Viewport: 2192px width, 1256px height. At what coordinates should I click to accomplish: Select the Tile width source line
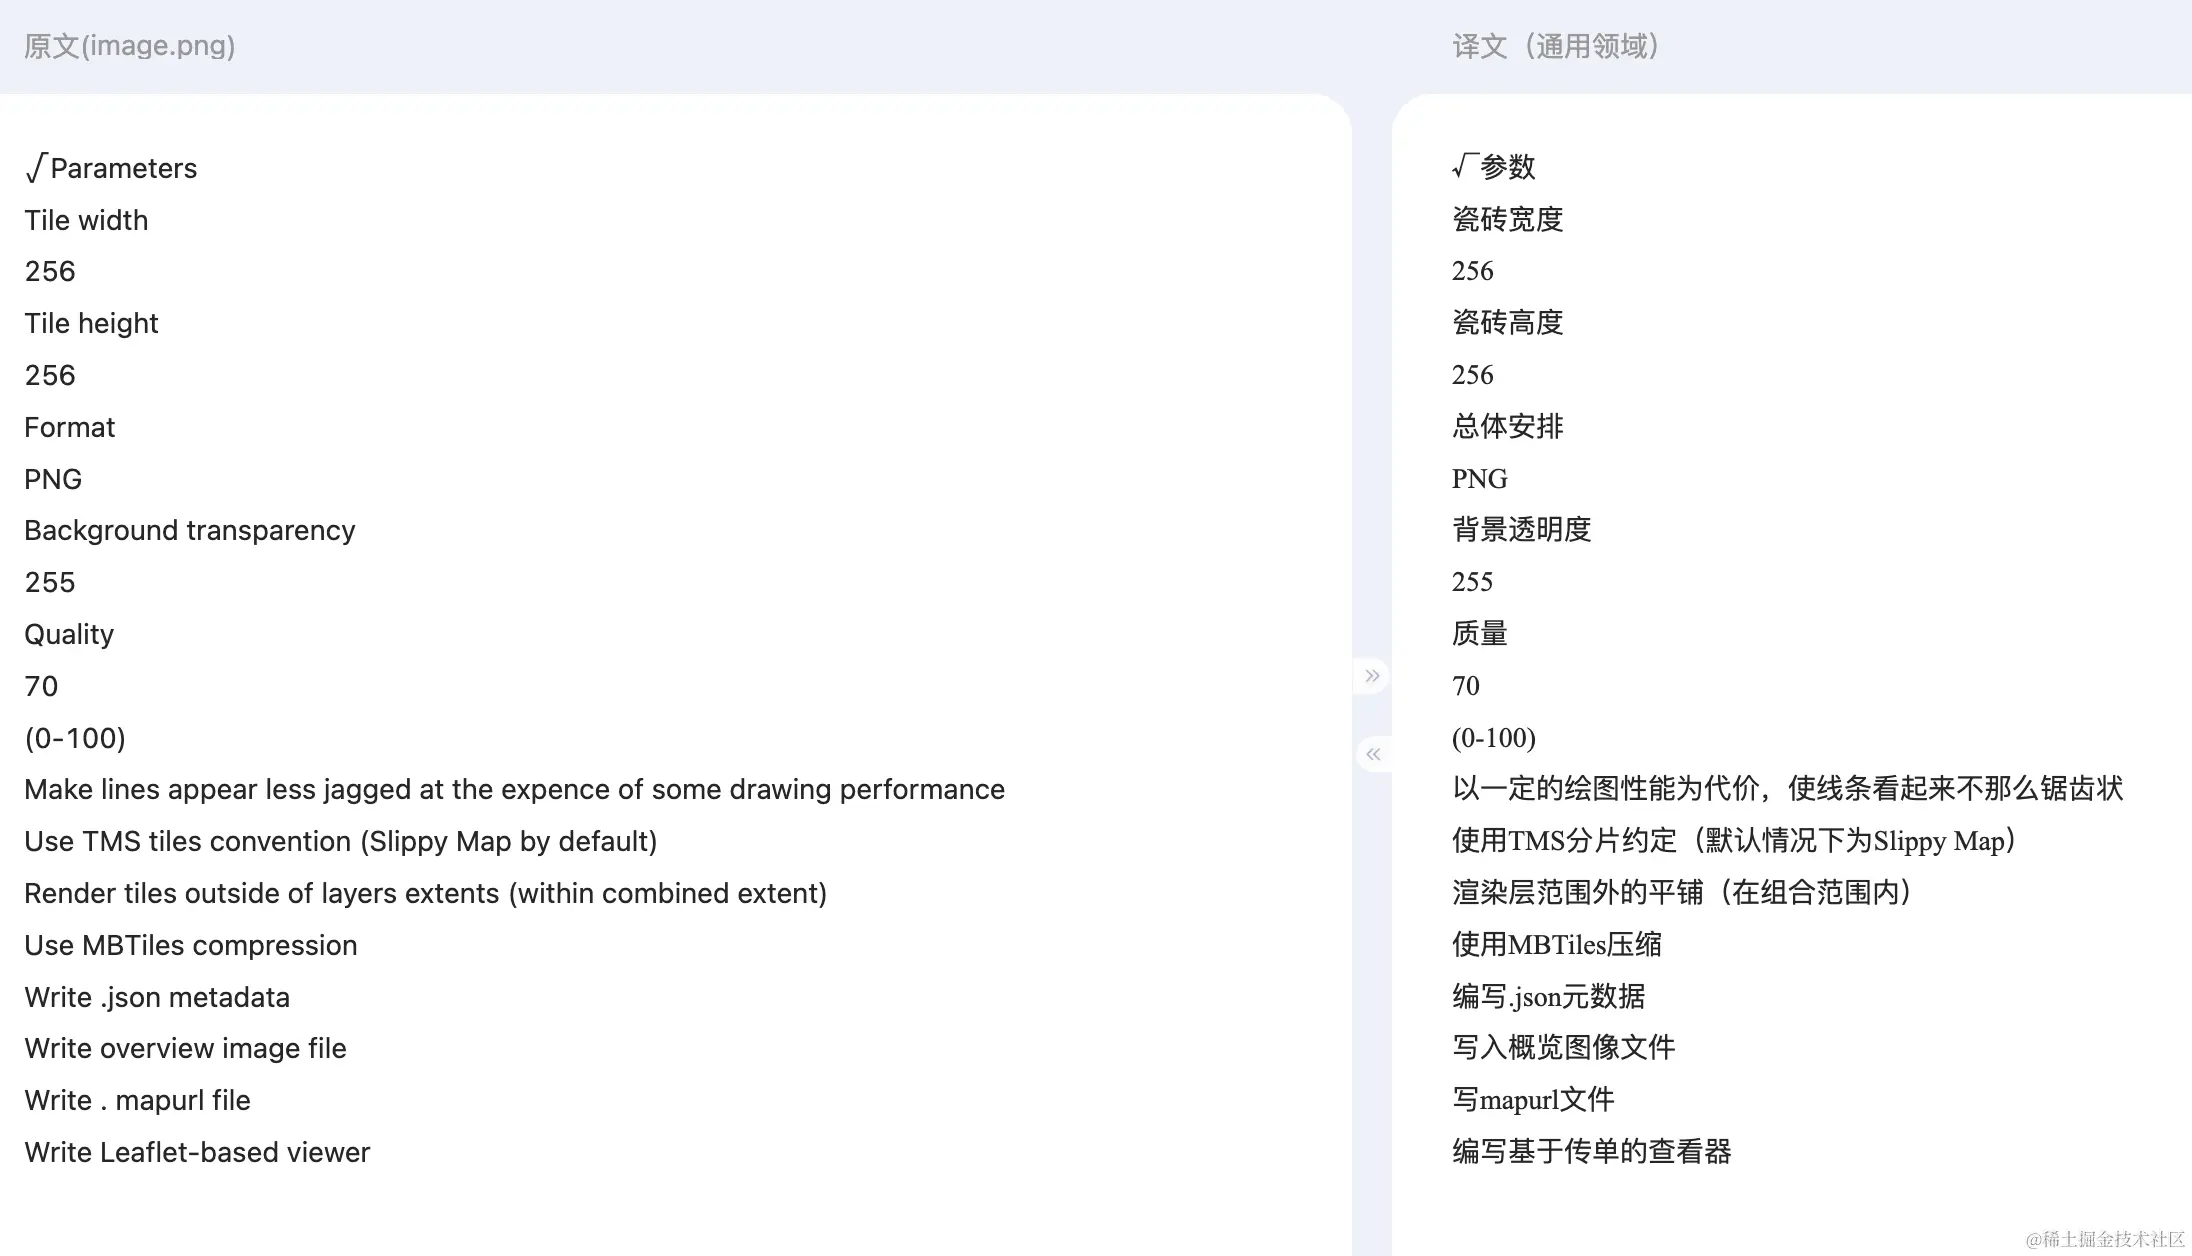pos(86,220)
